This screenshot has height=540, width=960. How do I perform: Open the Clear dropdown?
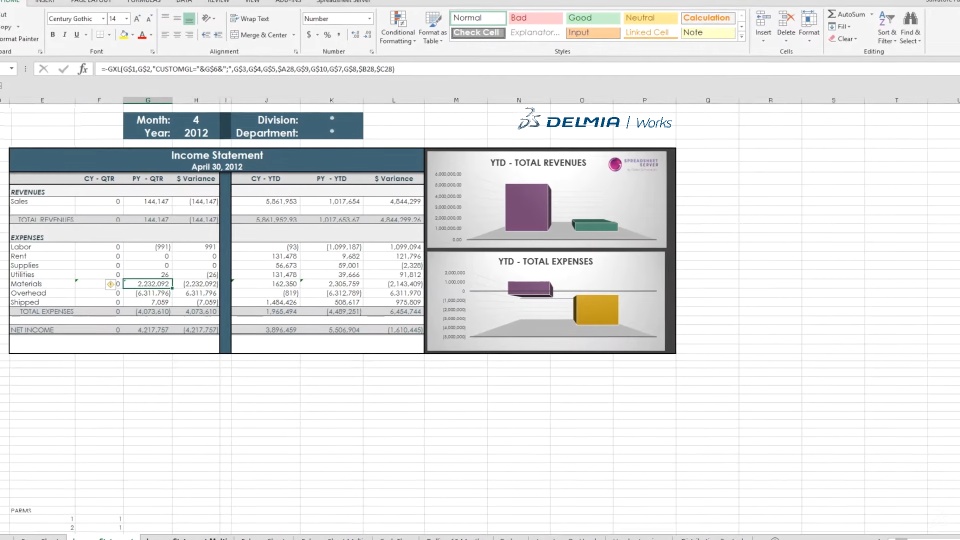(843, 39)
